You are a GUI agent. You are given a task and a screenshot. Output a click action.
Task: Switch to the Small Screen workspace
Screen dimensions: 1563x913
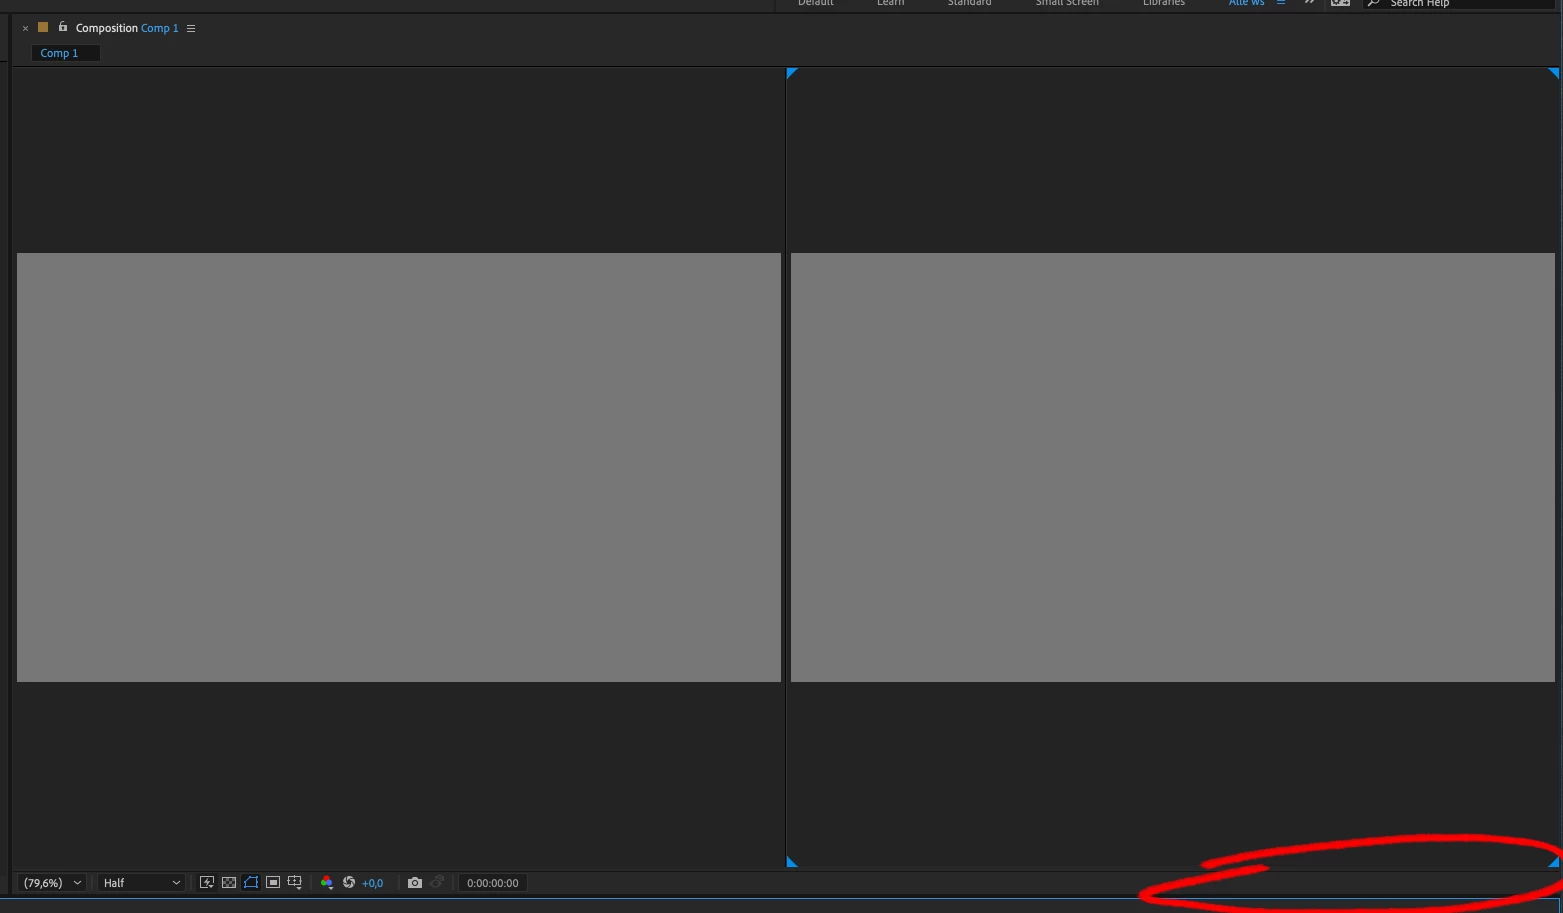(x=1067, y=3)
